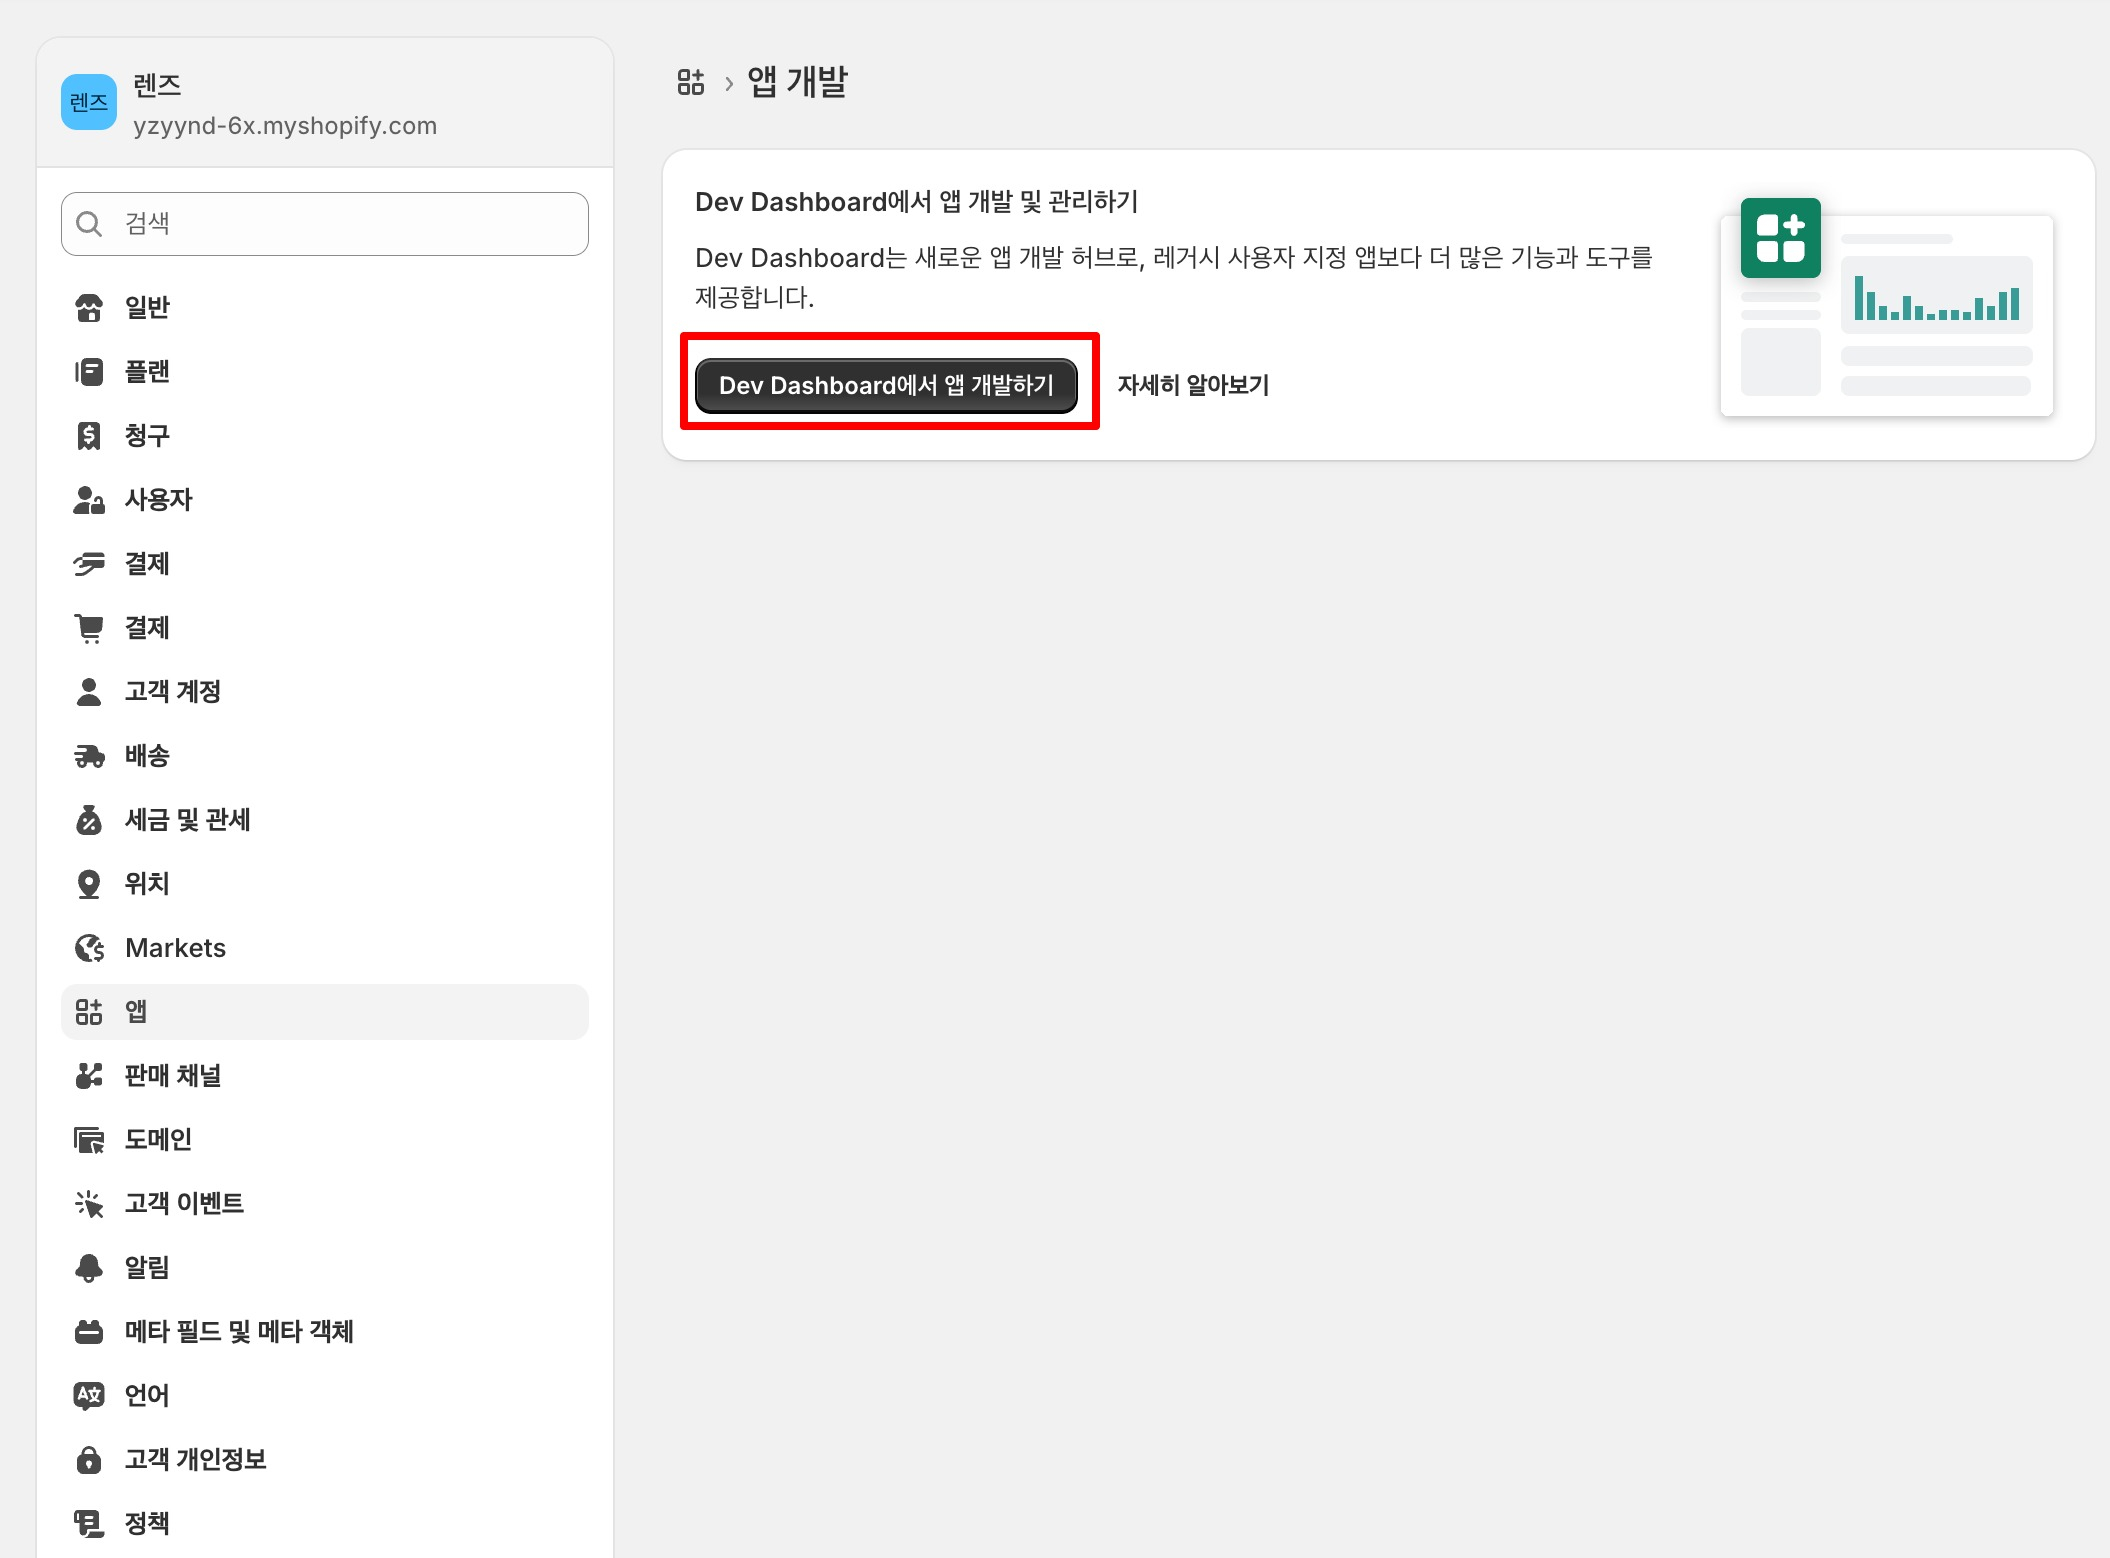Viewport: 2110px width, 1558px height.
Task: Click the Dev Dashboard illustration thumbnail
Action: (1886, 306)
